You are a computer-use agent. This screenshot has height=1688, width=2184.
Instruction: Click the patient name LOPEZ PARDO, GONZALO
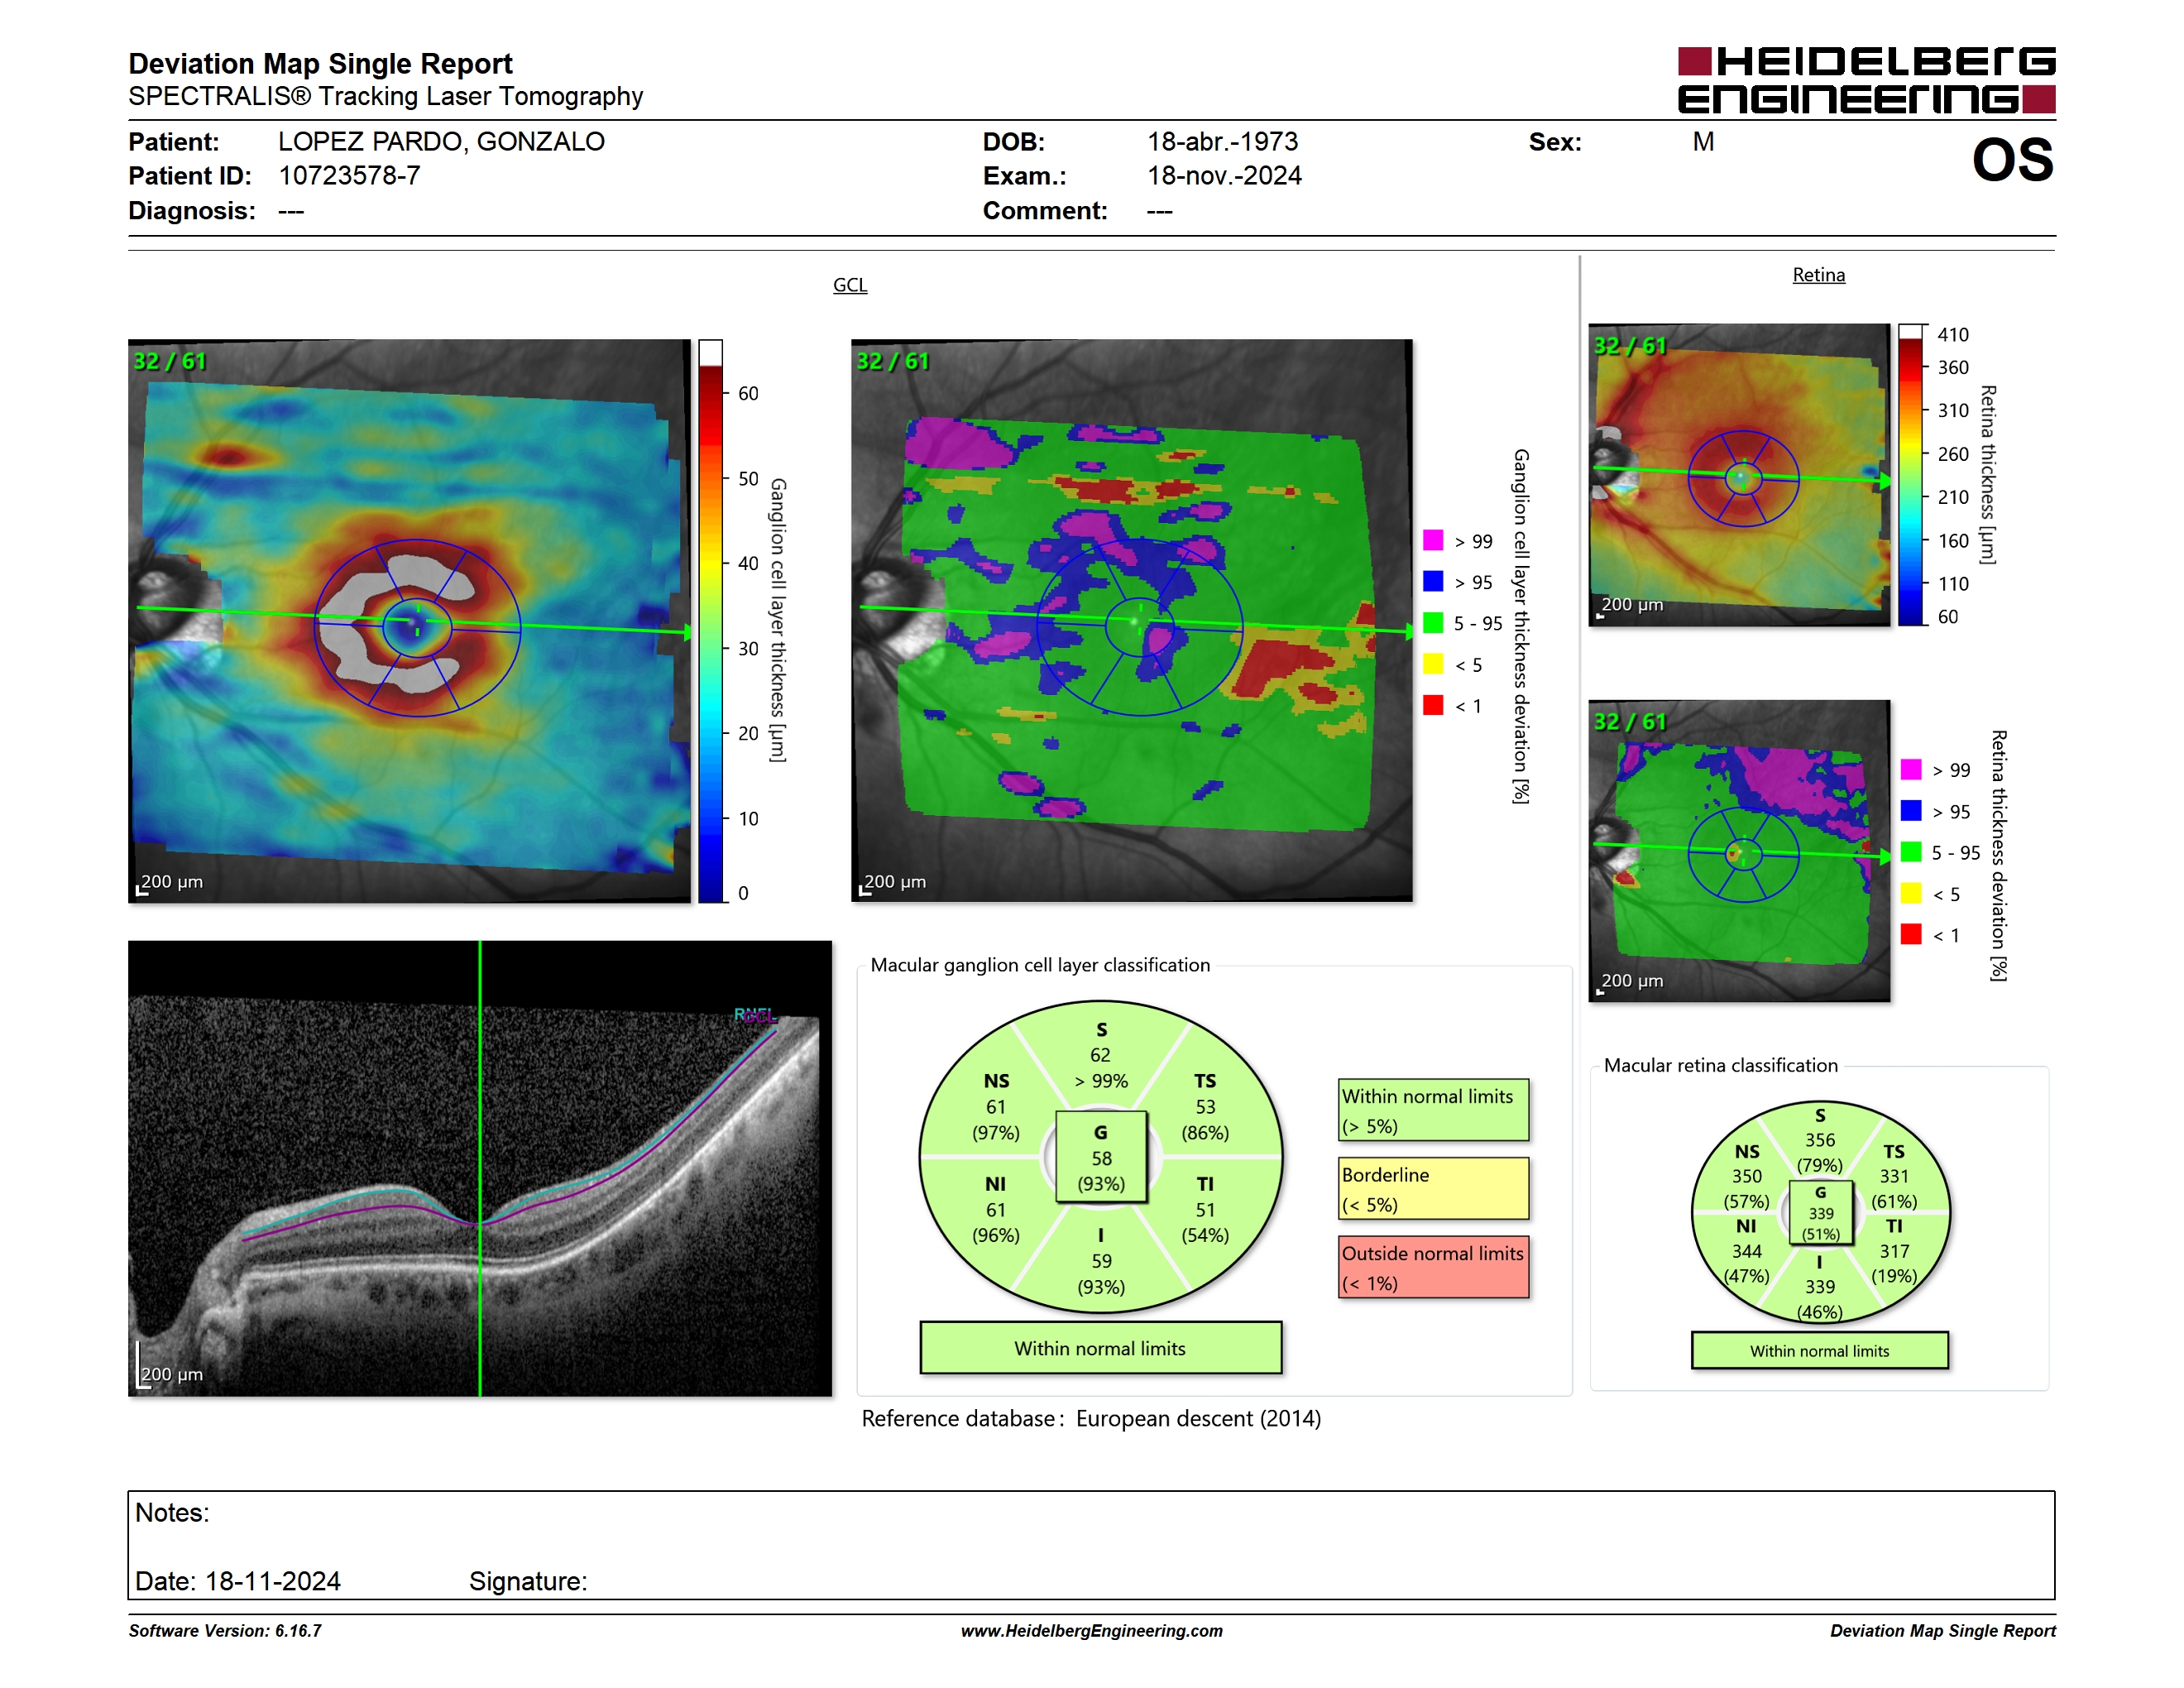441,142
